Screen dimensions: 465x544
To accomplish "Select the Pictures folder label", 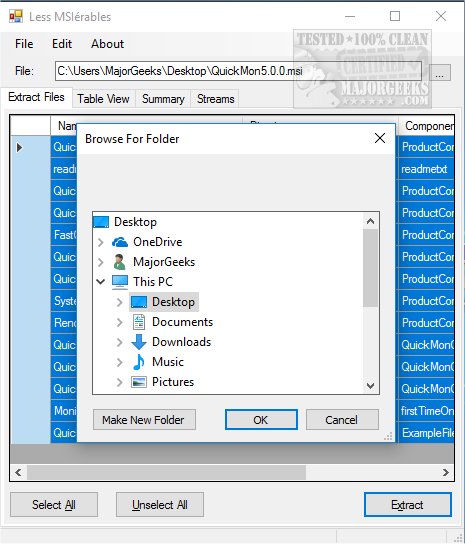I will click(173, 382).
